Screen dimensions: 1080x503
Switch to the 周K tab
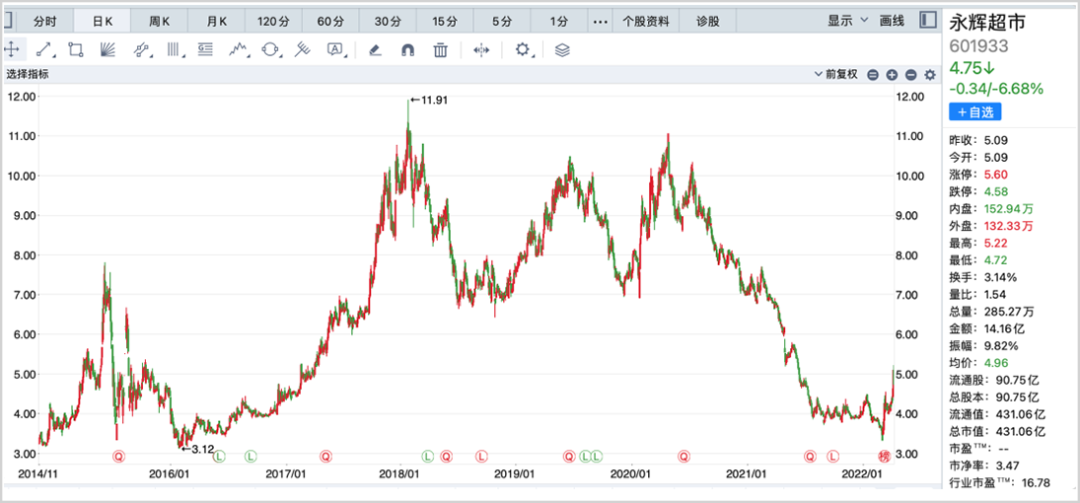[x=159, y=21]
